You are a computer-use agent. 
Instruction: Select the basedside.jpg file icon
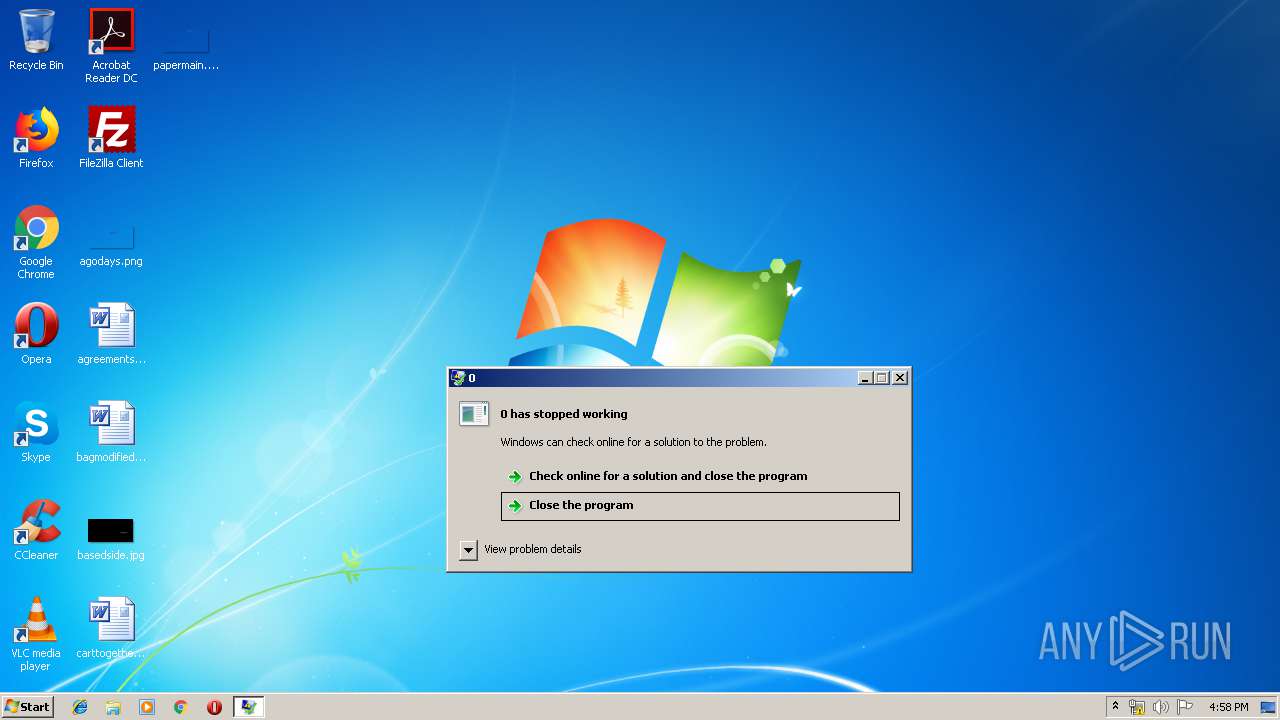(x=111, y=539)
